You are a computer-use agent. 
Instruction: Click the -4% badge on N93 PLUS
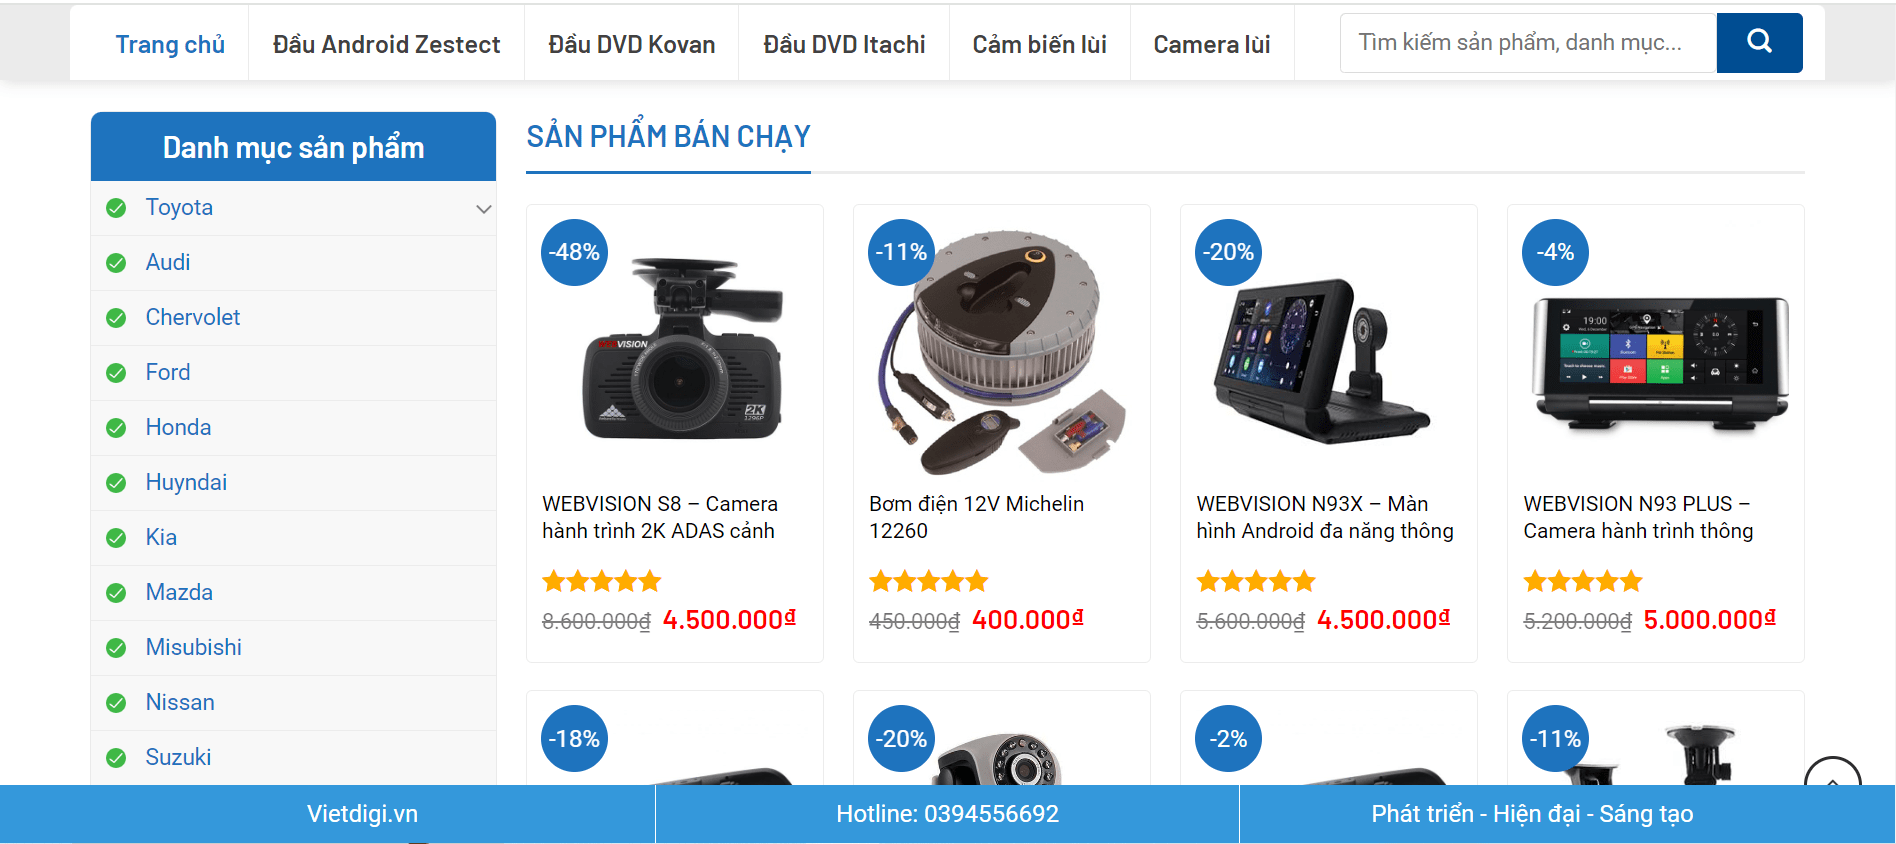point(1556,252)
